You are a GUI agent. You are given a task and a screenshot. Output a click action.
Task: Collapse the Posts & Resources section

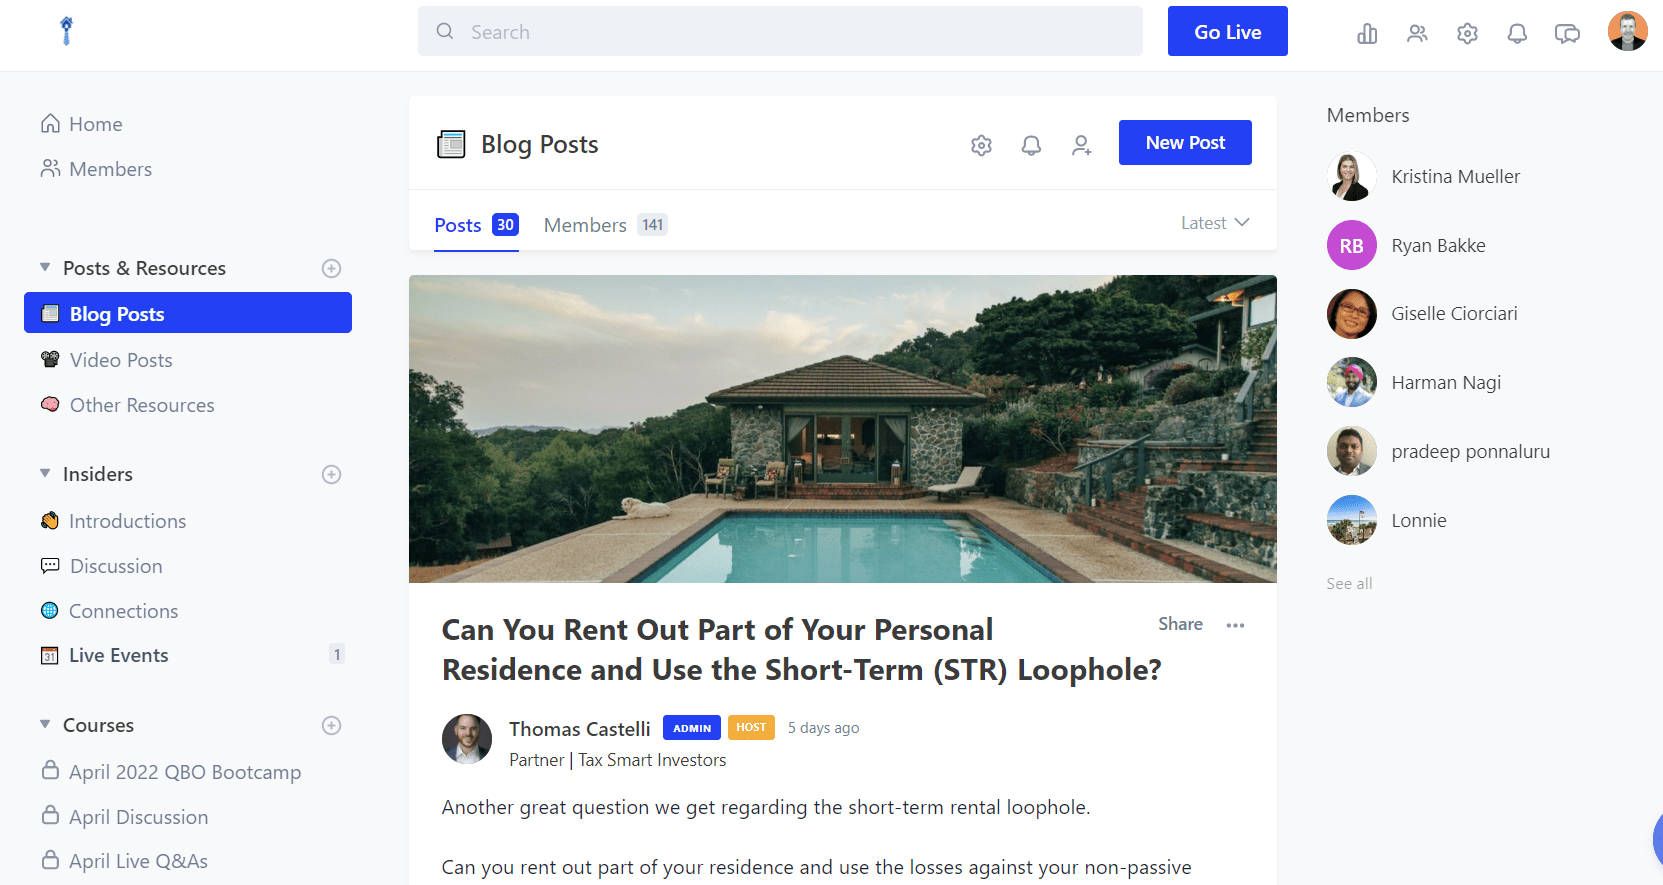pyautogui.click(x=45, y=268)
